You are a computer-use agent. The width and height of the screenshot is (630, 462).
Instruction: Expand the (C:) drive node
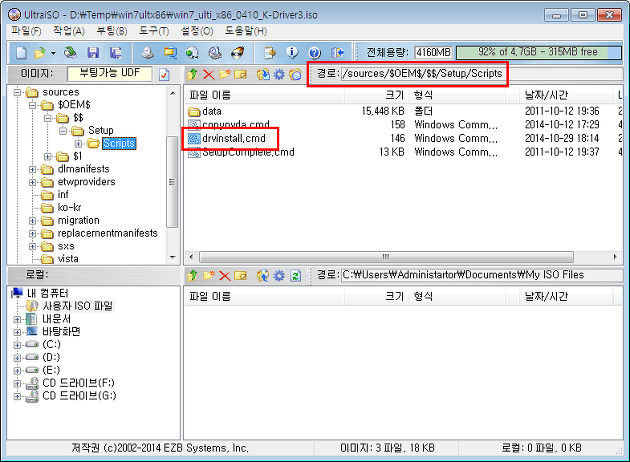tap(17, 345)
